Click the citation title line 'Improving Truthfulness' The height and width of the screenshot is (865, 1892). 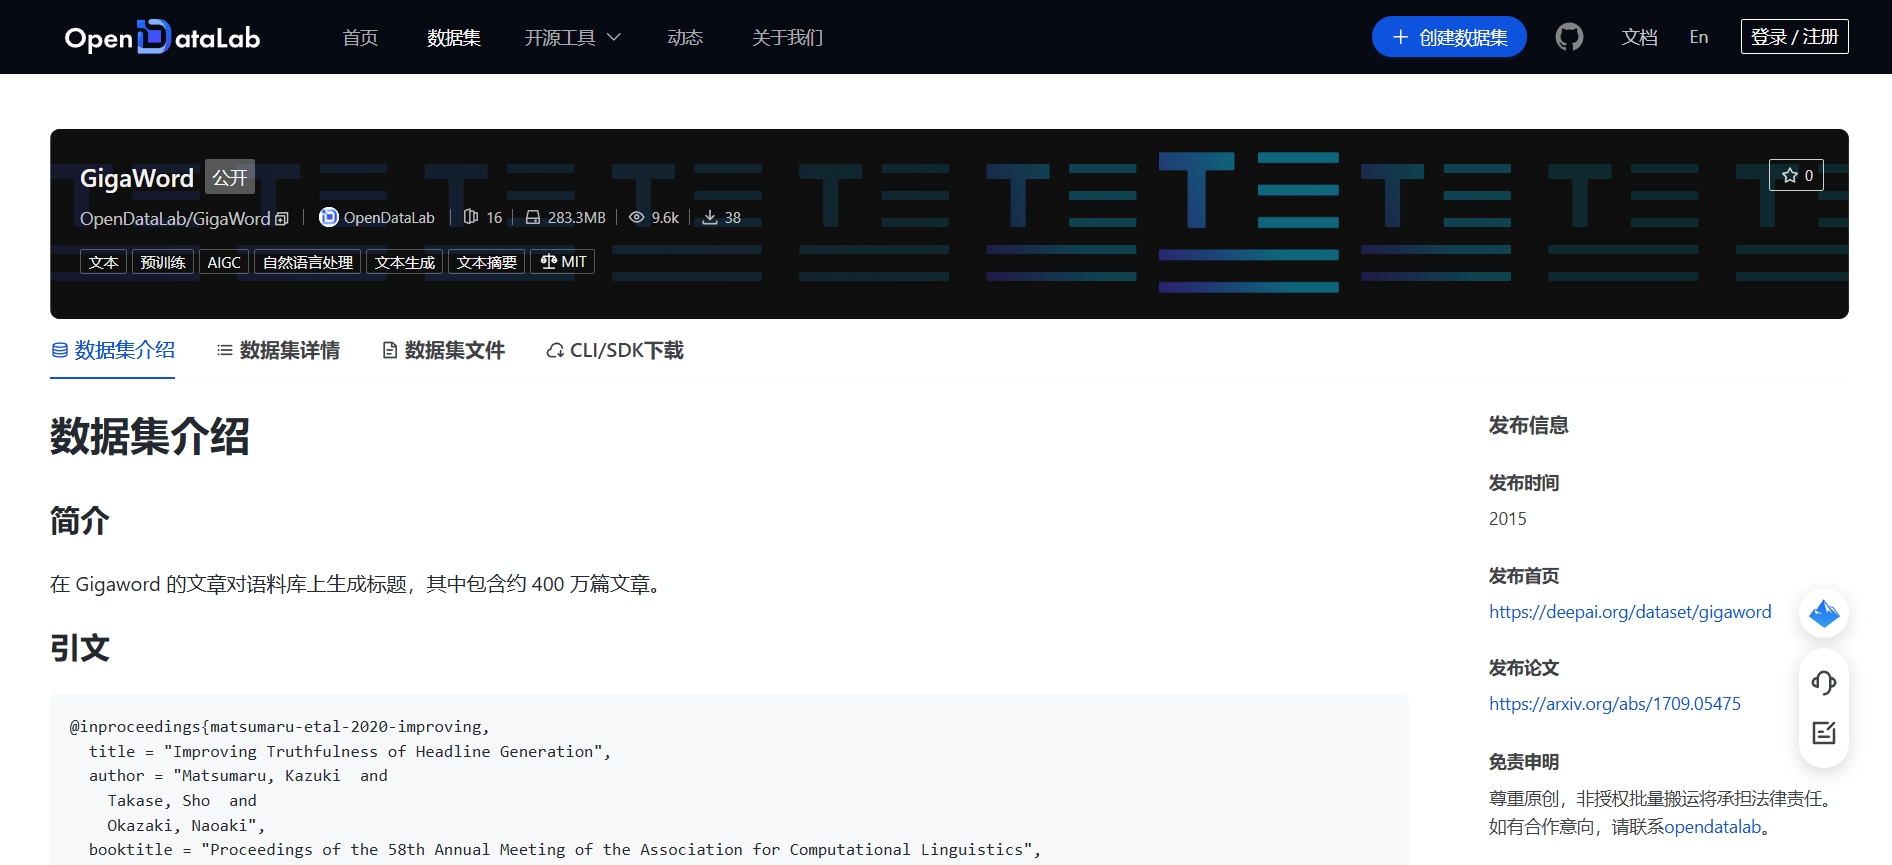coord(350,751)
